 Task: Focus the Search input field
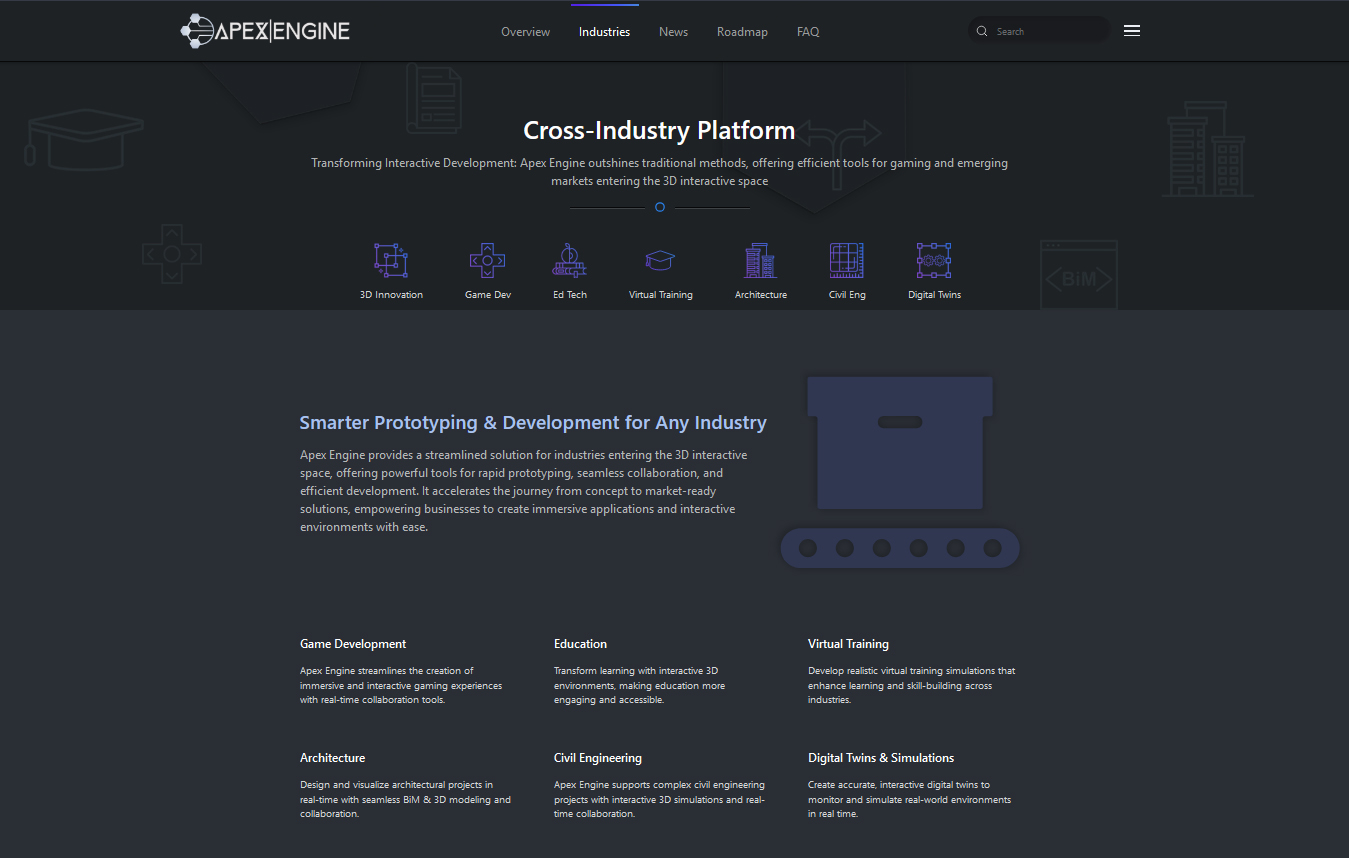pos(1045,32)
